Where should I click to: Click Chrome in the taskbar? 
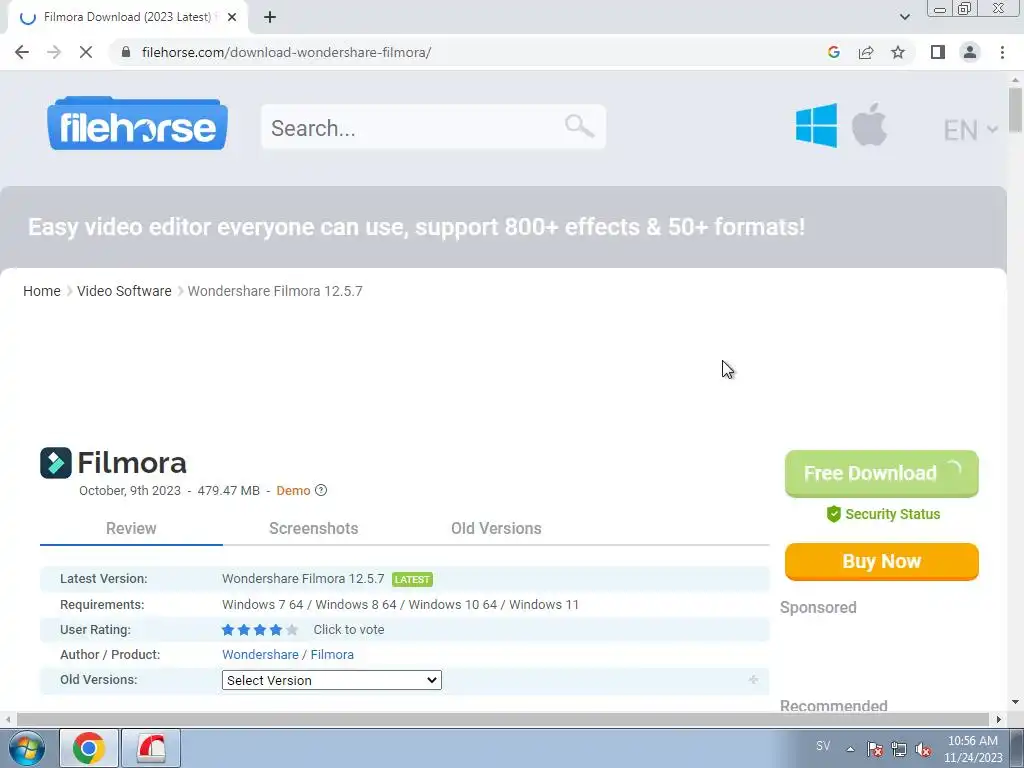click(x=89, y=748)
